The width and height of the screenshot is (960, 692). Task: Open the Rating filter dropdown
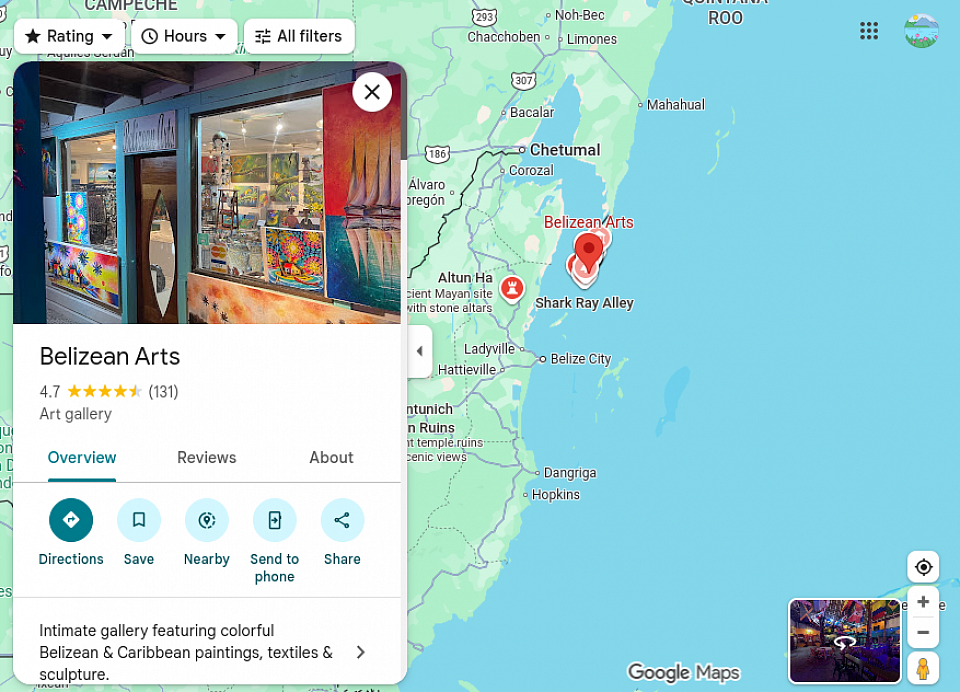[x=69, y=36]
